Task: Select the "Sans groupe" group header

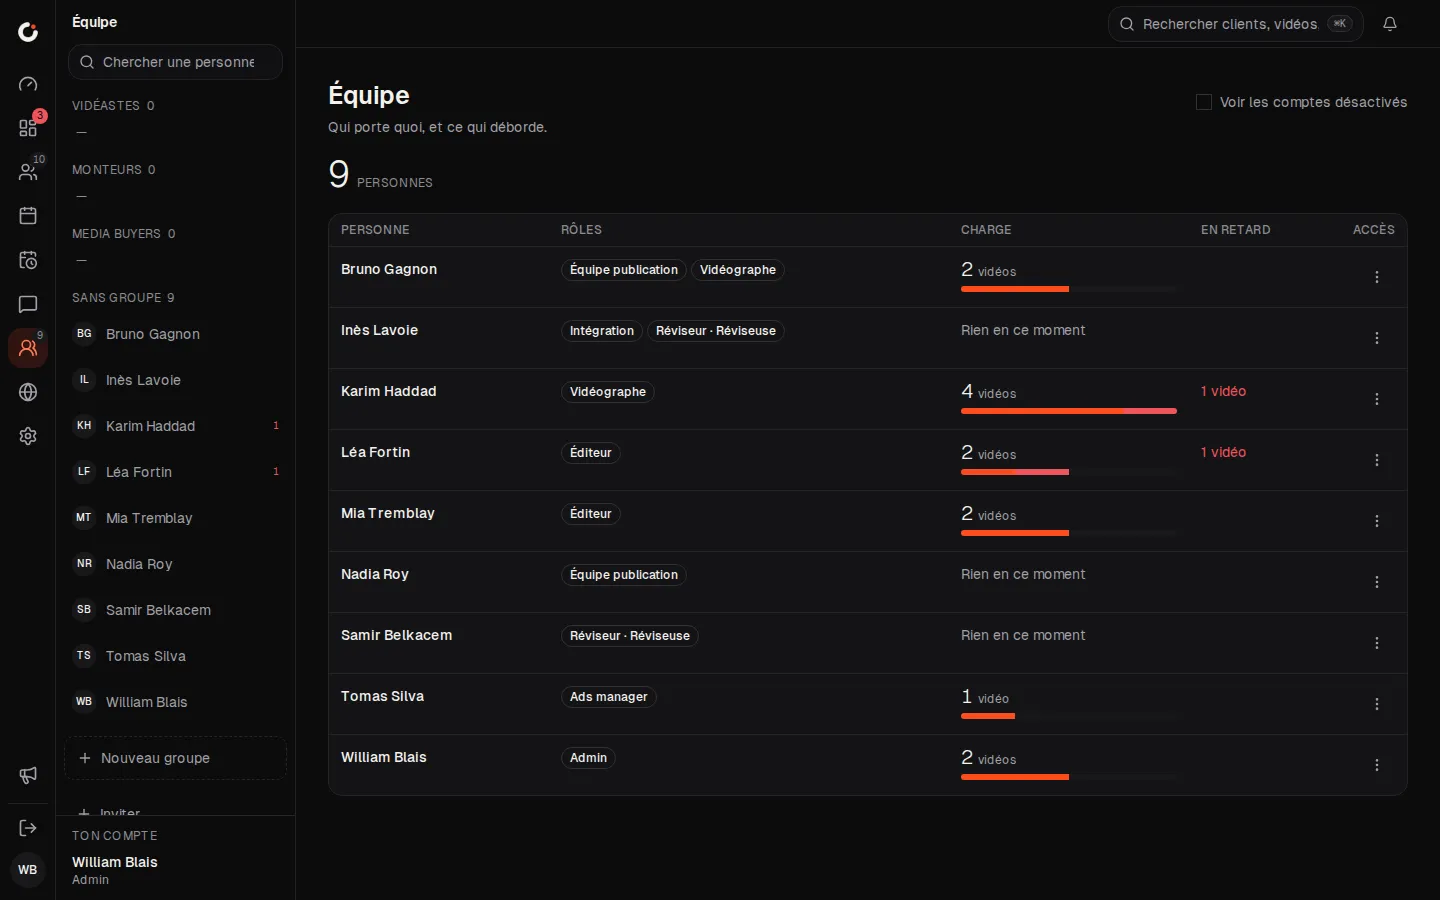Action: (123, 298)
